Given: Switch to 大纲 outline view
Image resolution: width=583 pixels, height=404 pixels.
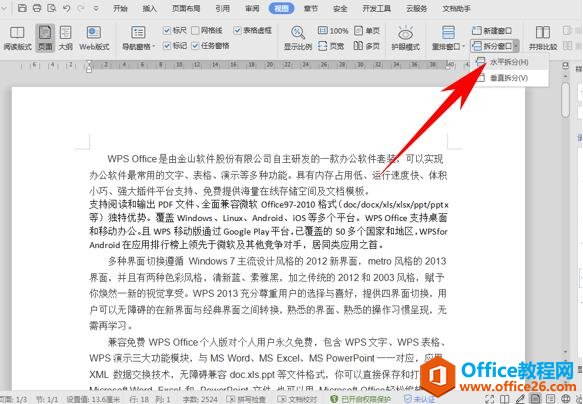Looking at the screenshot, I should pos(65,38).
